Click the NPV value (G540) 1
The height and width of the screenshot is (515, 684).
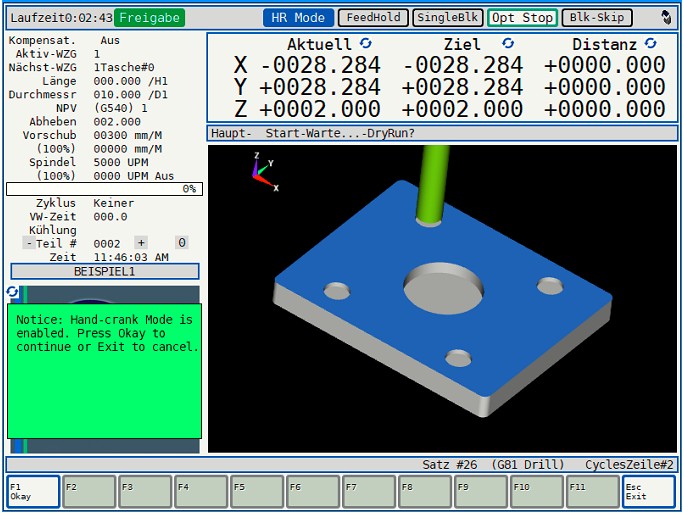pyautogui.click(x=121, y=108)
